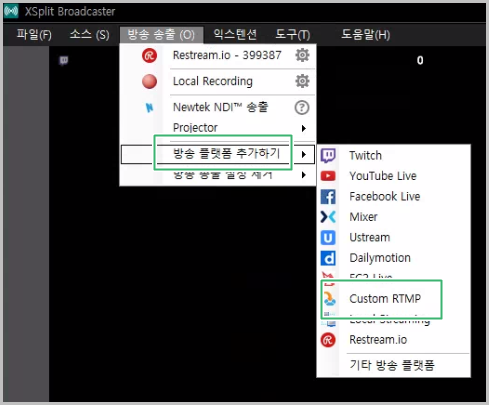Viewport: 489px width, 405px height.
Task: Click the Ustream U icon
Action: point(328,238)
